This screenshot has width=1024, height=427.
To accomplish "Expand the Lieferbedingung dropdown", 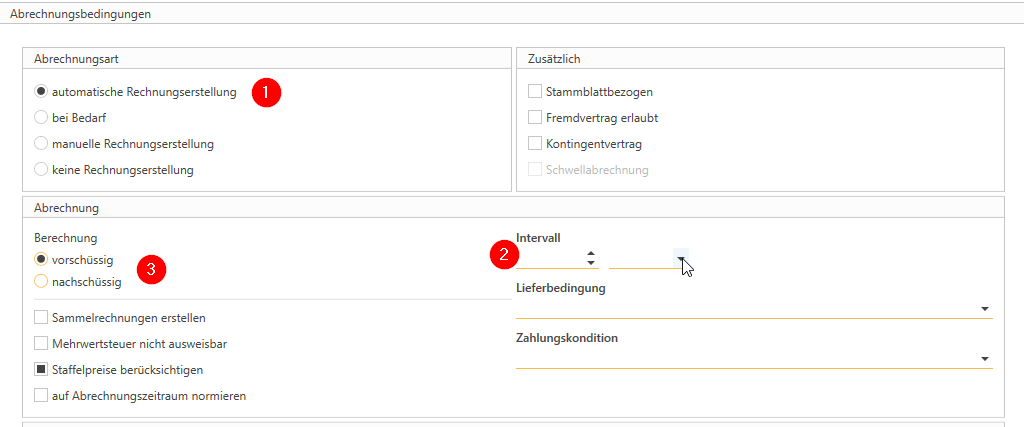I will 985,309.
